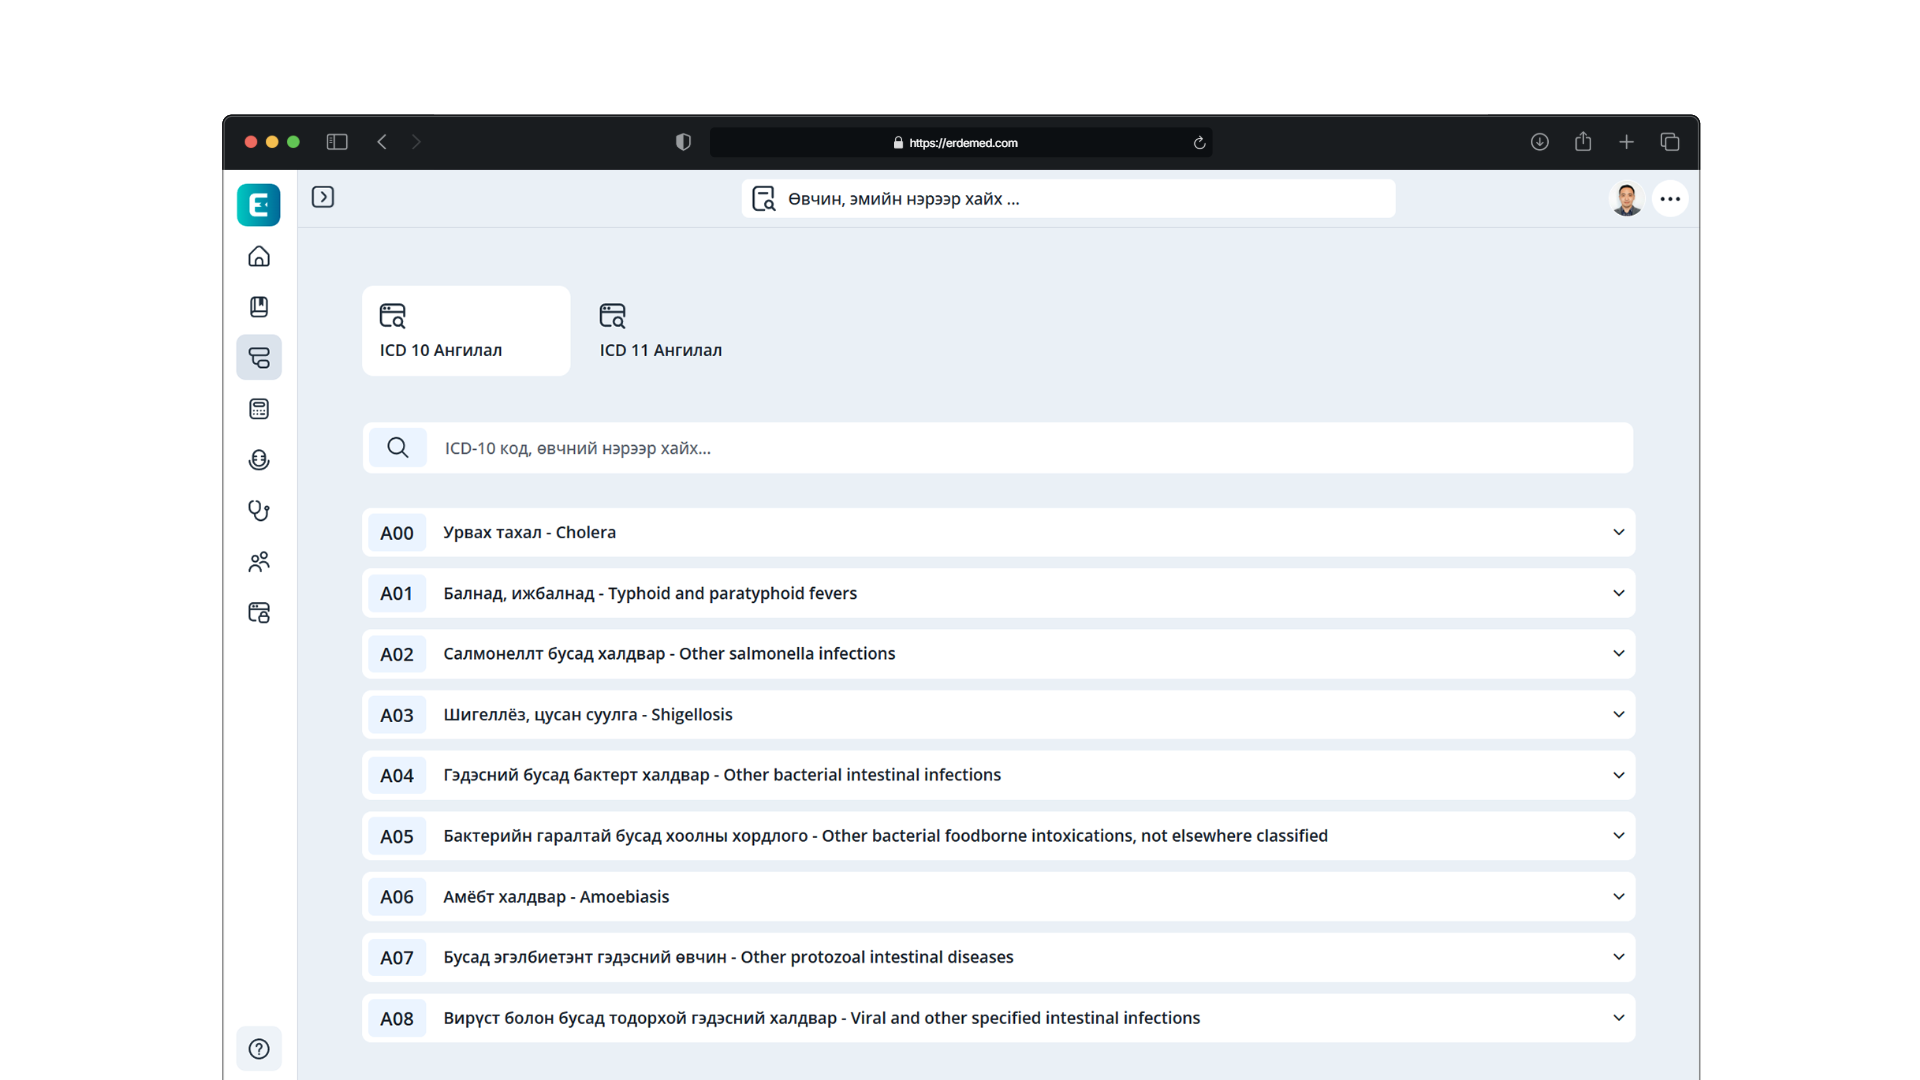
Task: Toggle the sidebar expand arrow button
Action: (323, 197)
